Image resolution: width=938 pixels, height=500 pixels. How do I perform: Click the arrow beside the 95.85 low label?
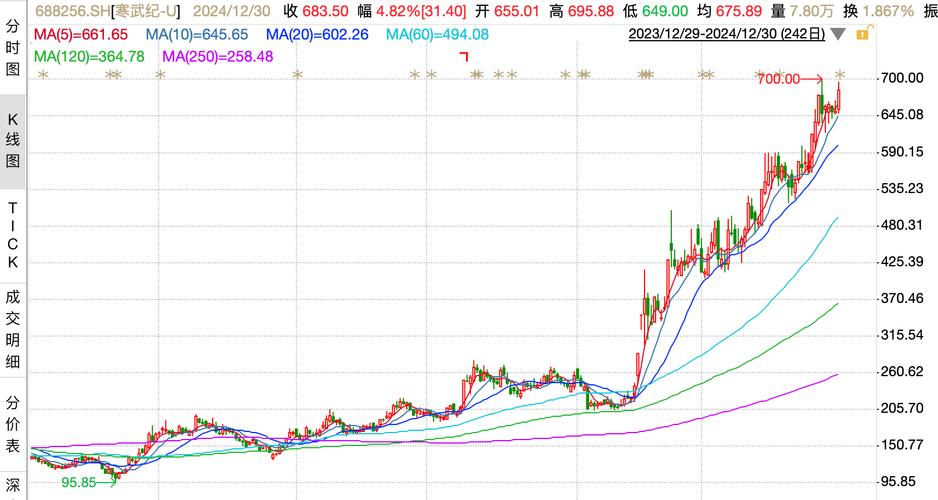[109, 481]
